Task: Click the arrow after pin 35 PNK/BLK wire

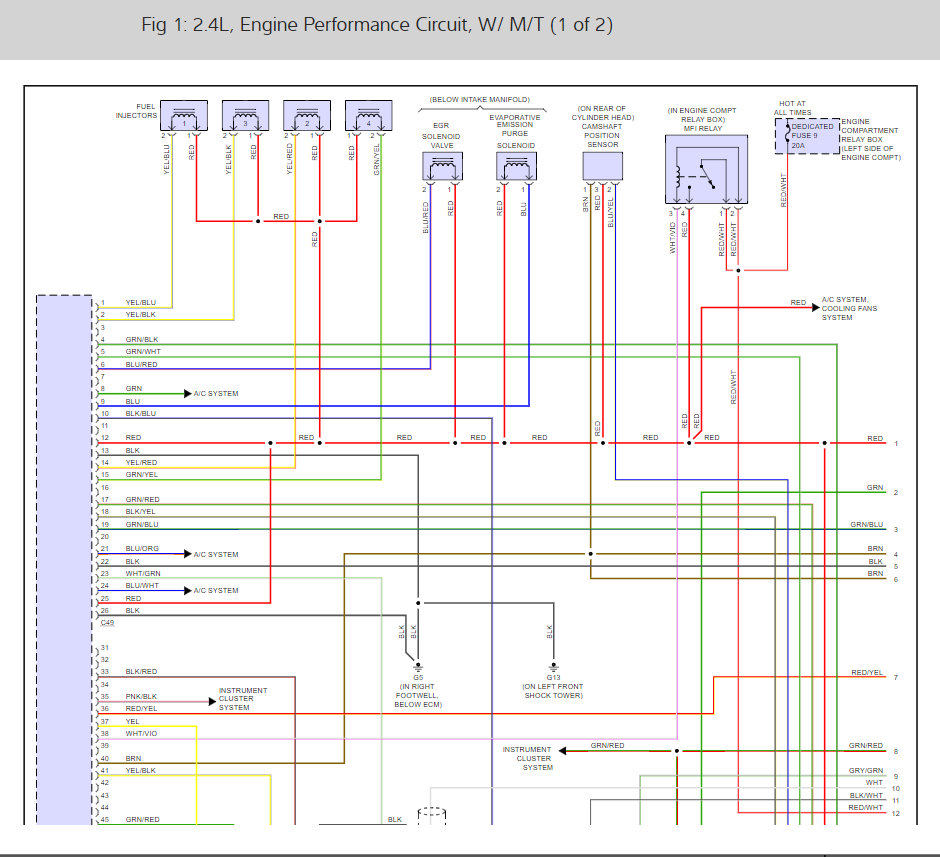Action: (x=212, y=701)
